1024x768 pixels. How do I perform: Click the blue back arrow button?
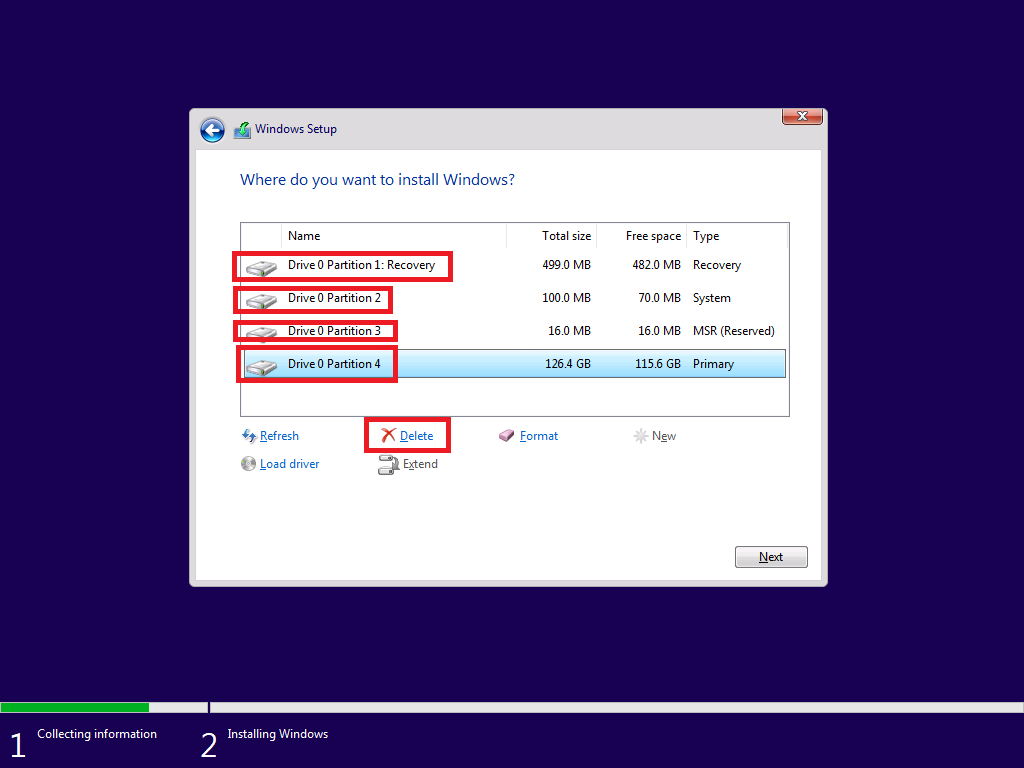tap(212, 130)
